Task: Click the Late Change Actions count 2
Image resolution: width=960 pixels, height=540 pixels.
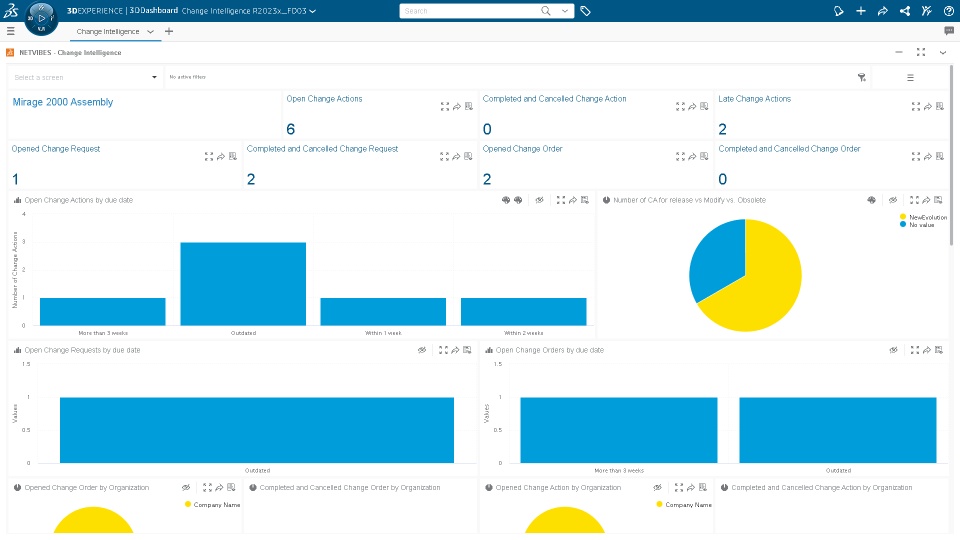Action: coord(722,129)
